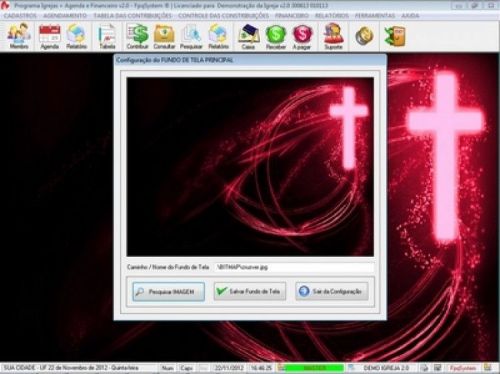Click the exit door toolbar icon
The image size is (500, 374).
(395, 36)
